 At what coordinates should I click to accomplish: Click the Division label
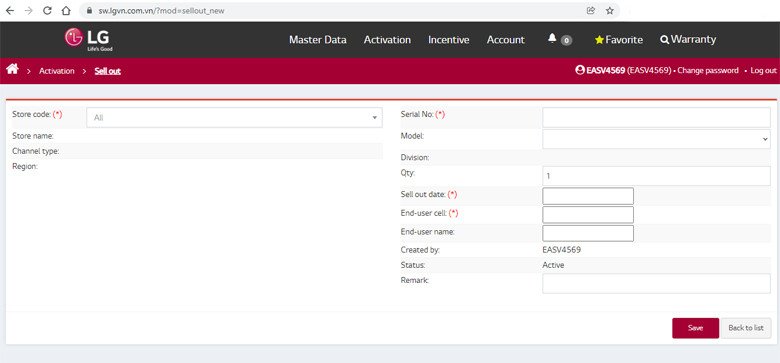click(415, 158)
